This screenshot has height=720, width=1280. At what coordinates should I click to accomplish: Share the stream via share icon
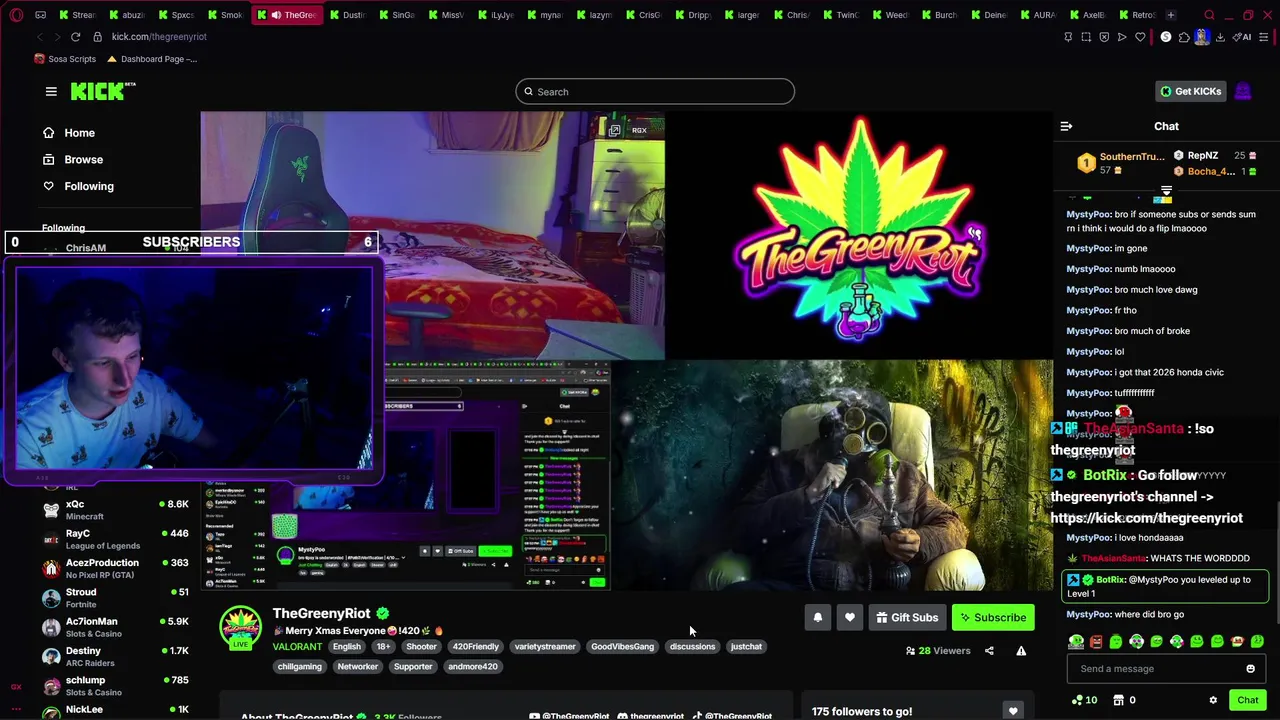[x=989, y=651]
